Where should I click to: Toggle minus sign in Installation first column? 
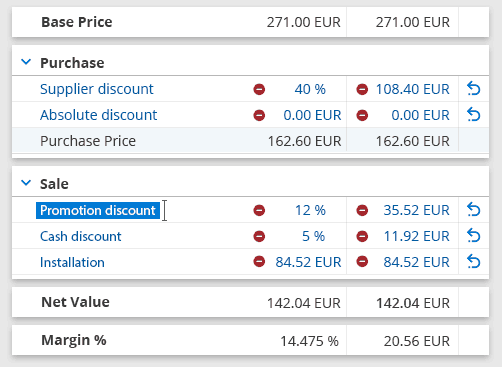click(259, 262)
